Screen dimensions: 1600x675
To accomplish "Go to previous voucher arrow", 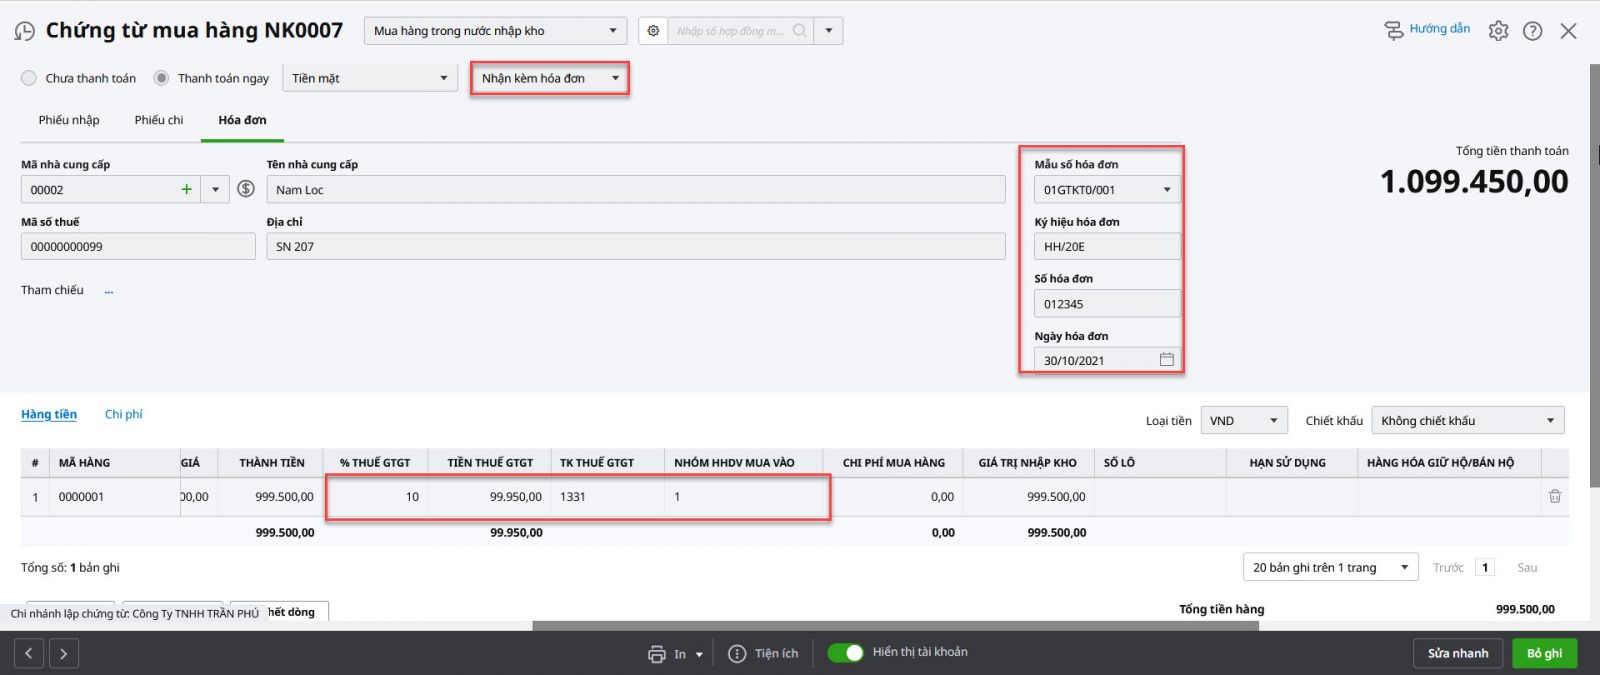I will [29, 654].
